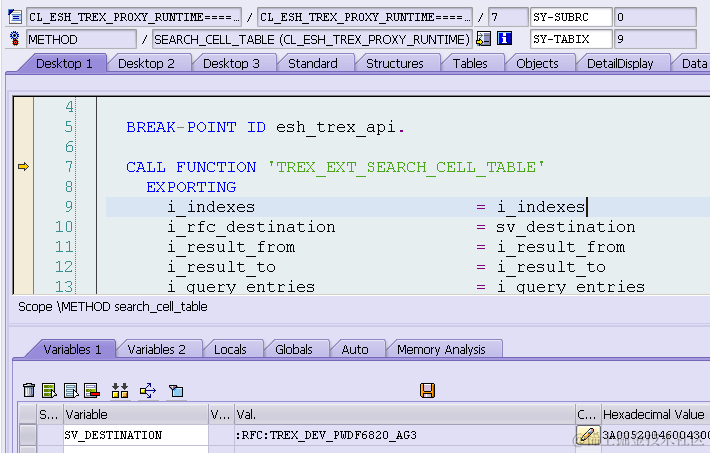Click the green list icon beside the trash can
The image size is (710, 453).
point(49,390)
